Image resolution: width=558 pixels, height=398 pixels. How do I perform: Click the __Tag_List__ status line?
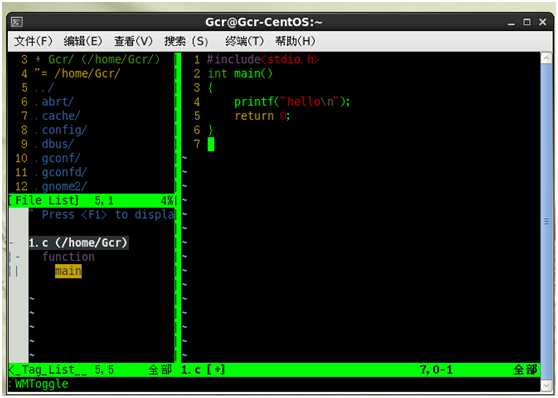coord(93,370)
